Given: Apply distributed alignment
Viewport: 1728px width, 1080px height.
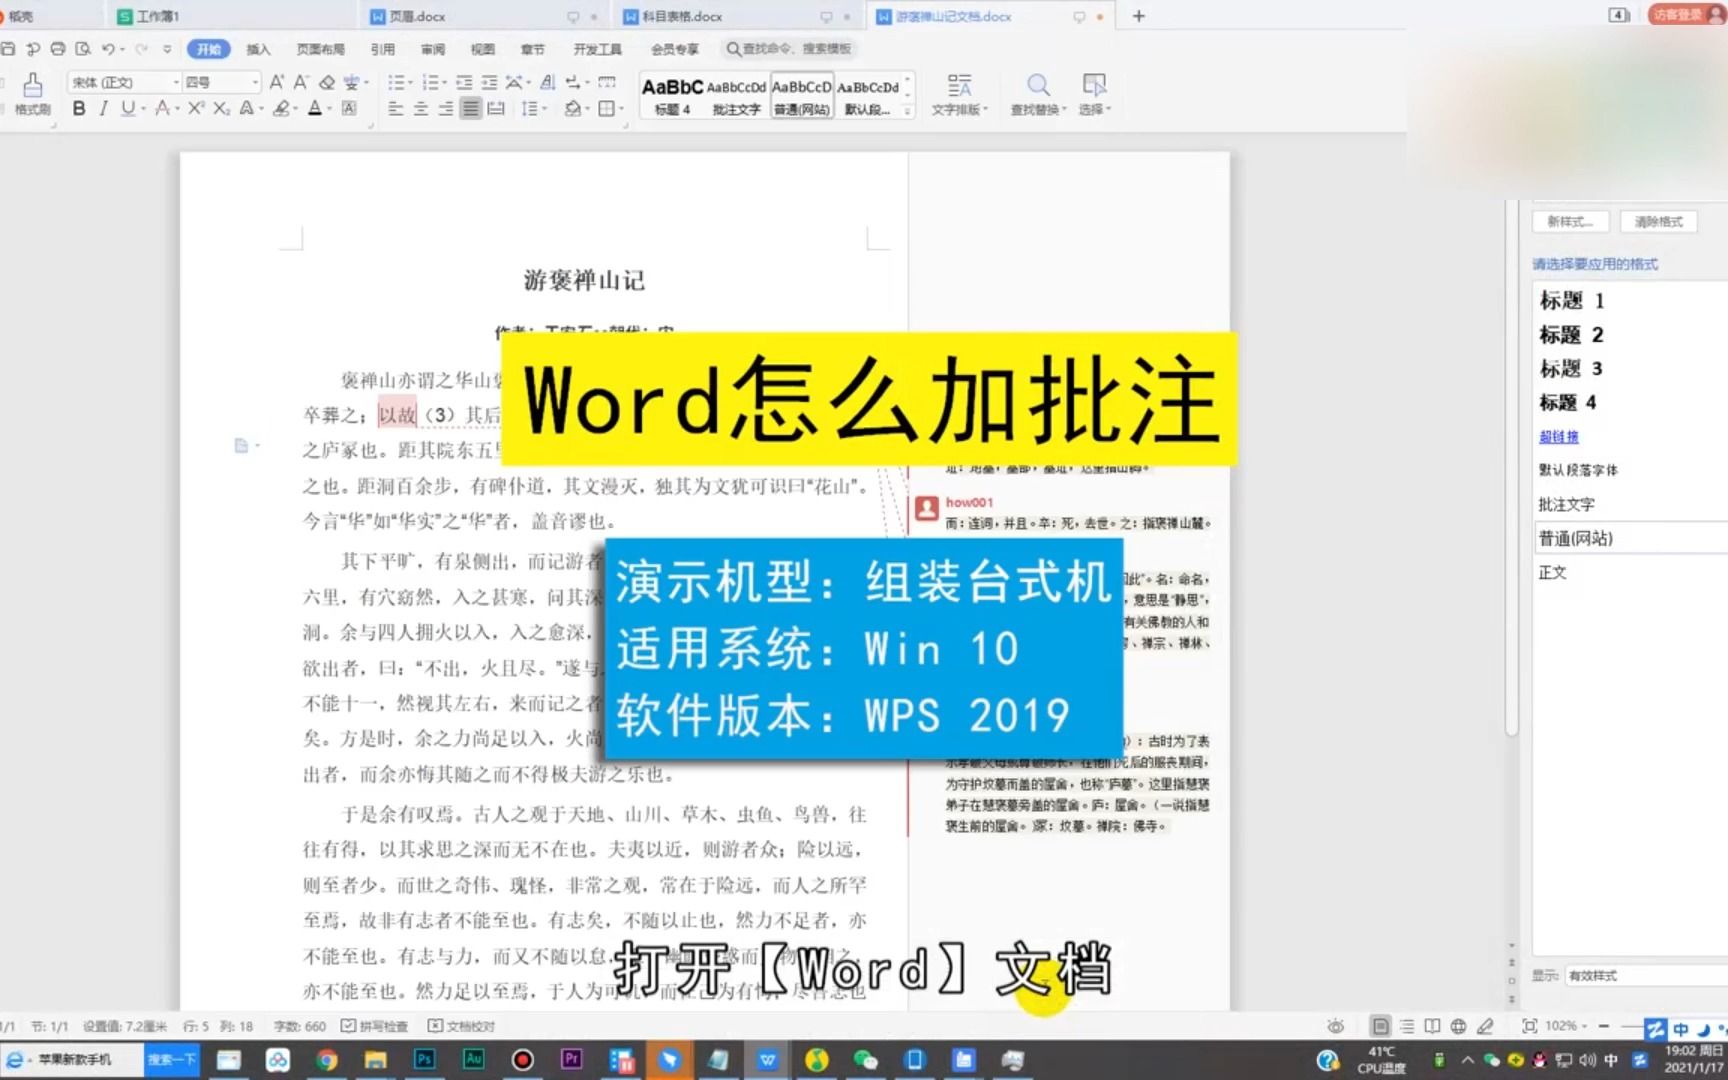Looking at the screenshot, I should click(495, 108).
